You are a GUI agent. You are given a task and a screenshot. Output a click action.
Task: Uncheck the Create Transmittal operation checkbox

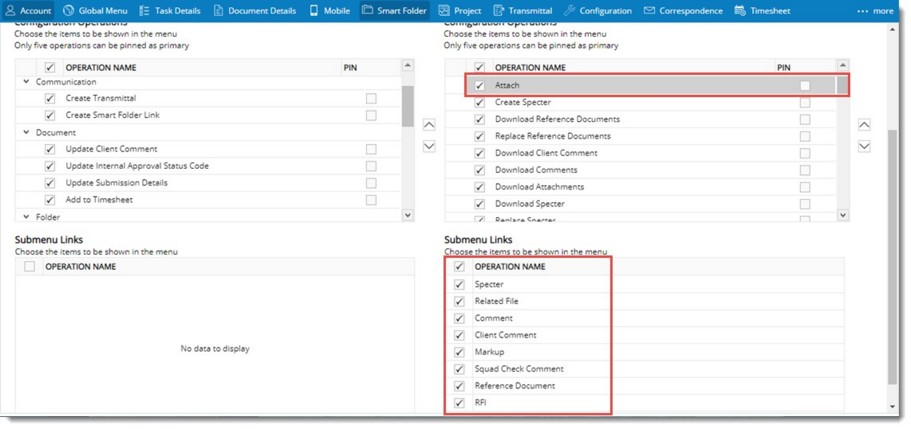50,98
